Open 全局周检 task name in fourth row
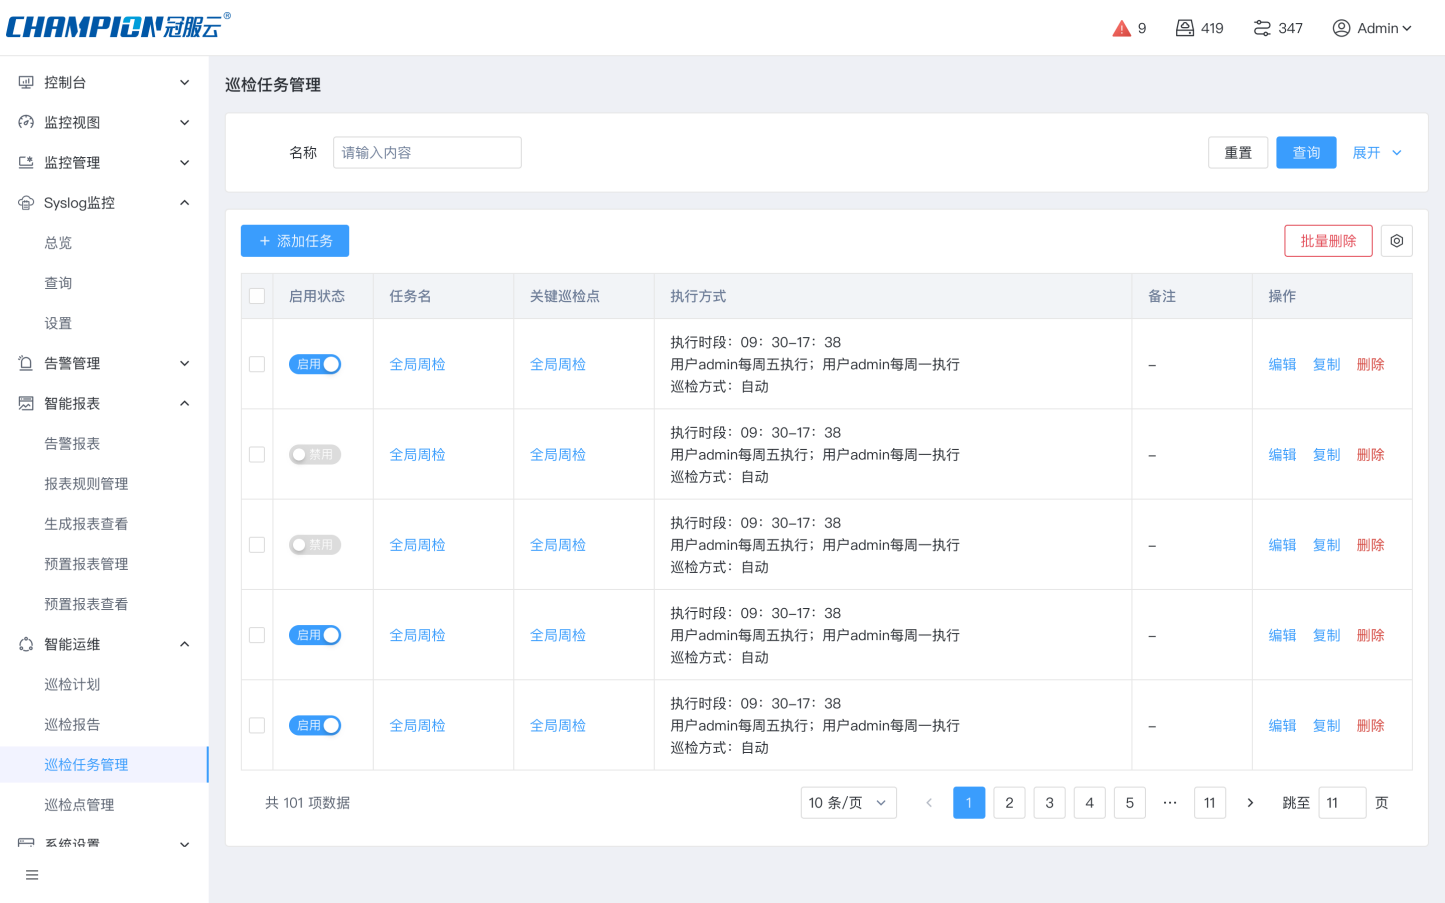This screenshot has width=1445, height=903. [x=417, y=635]
